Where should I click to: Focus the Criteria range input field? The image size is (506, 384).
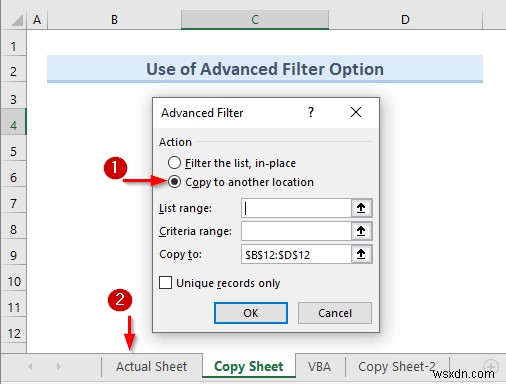pyautogui.click(x=296, y=231)
